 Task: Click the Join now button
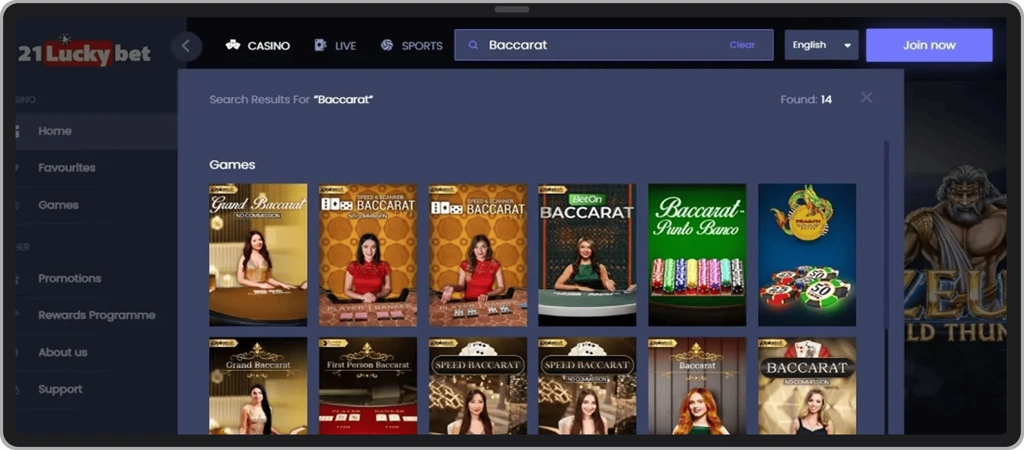tap(929, 45)
